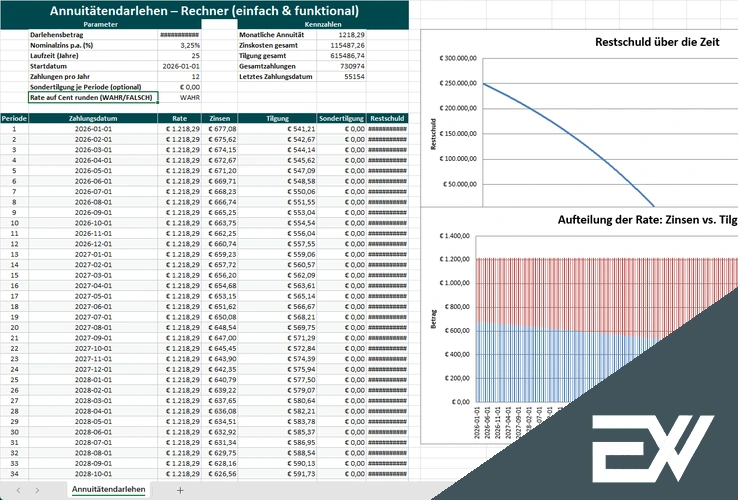Click the Letztes Zahlungsdatum label
This screenshot has height=500, width=738.
[276, 77]
